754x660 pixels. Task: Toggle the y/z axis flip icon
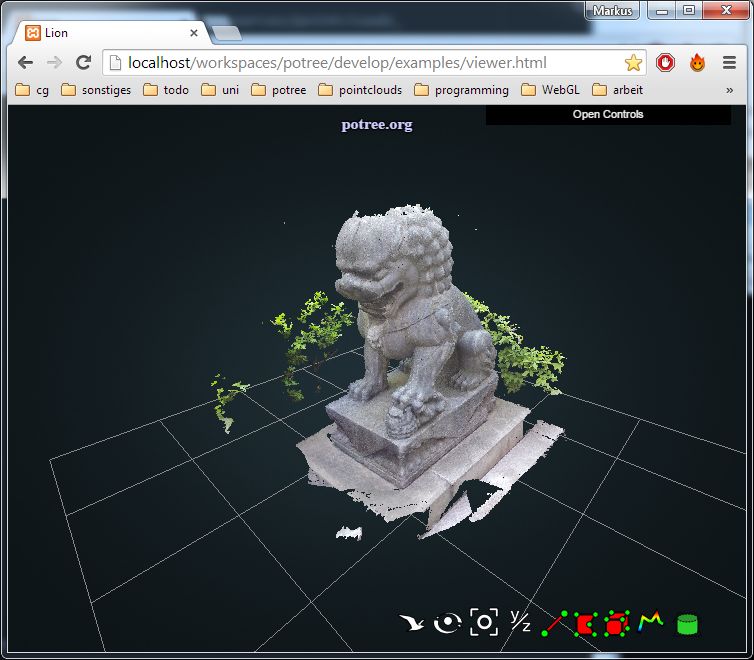pos(520,621)
